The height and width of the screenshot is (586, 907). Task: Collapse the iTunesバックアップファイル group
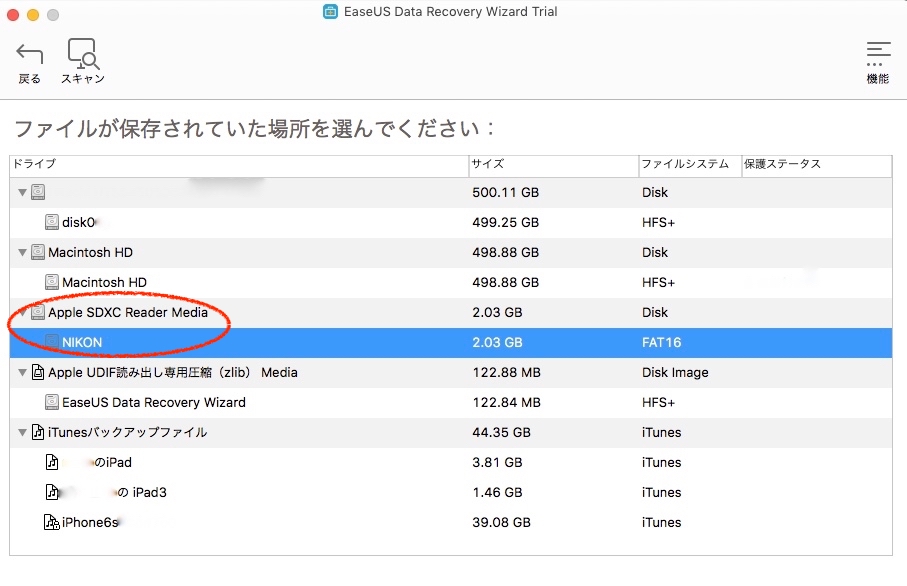tap(22, 433)
